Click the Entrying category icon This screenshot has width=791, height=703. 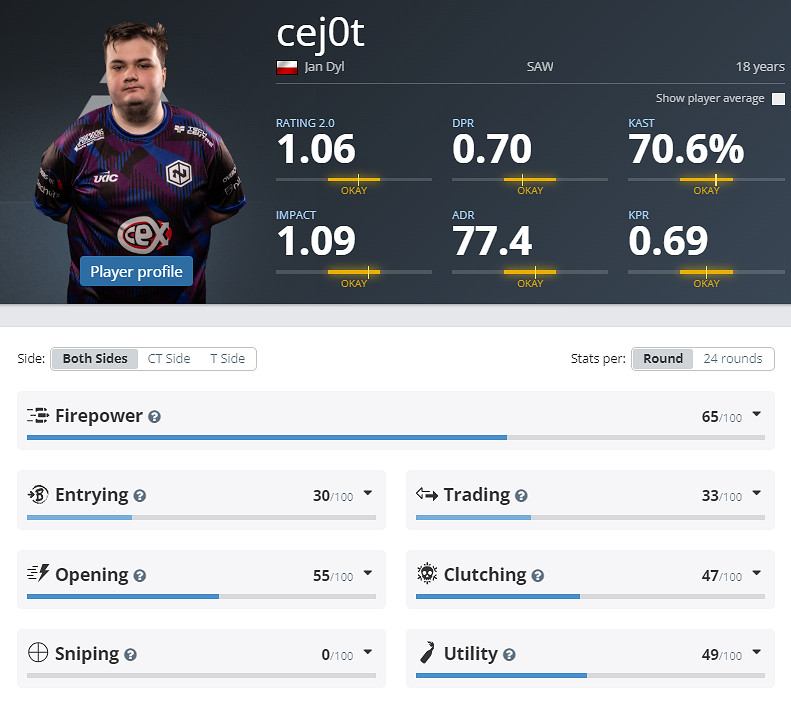coord(38,494)
